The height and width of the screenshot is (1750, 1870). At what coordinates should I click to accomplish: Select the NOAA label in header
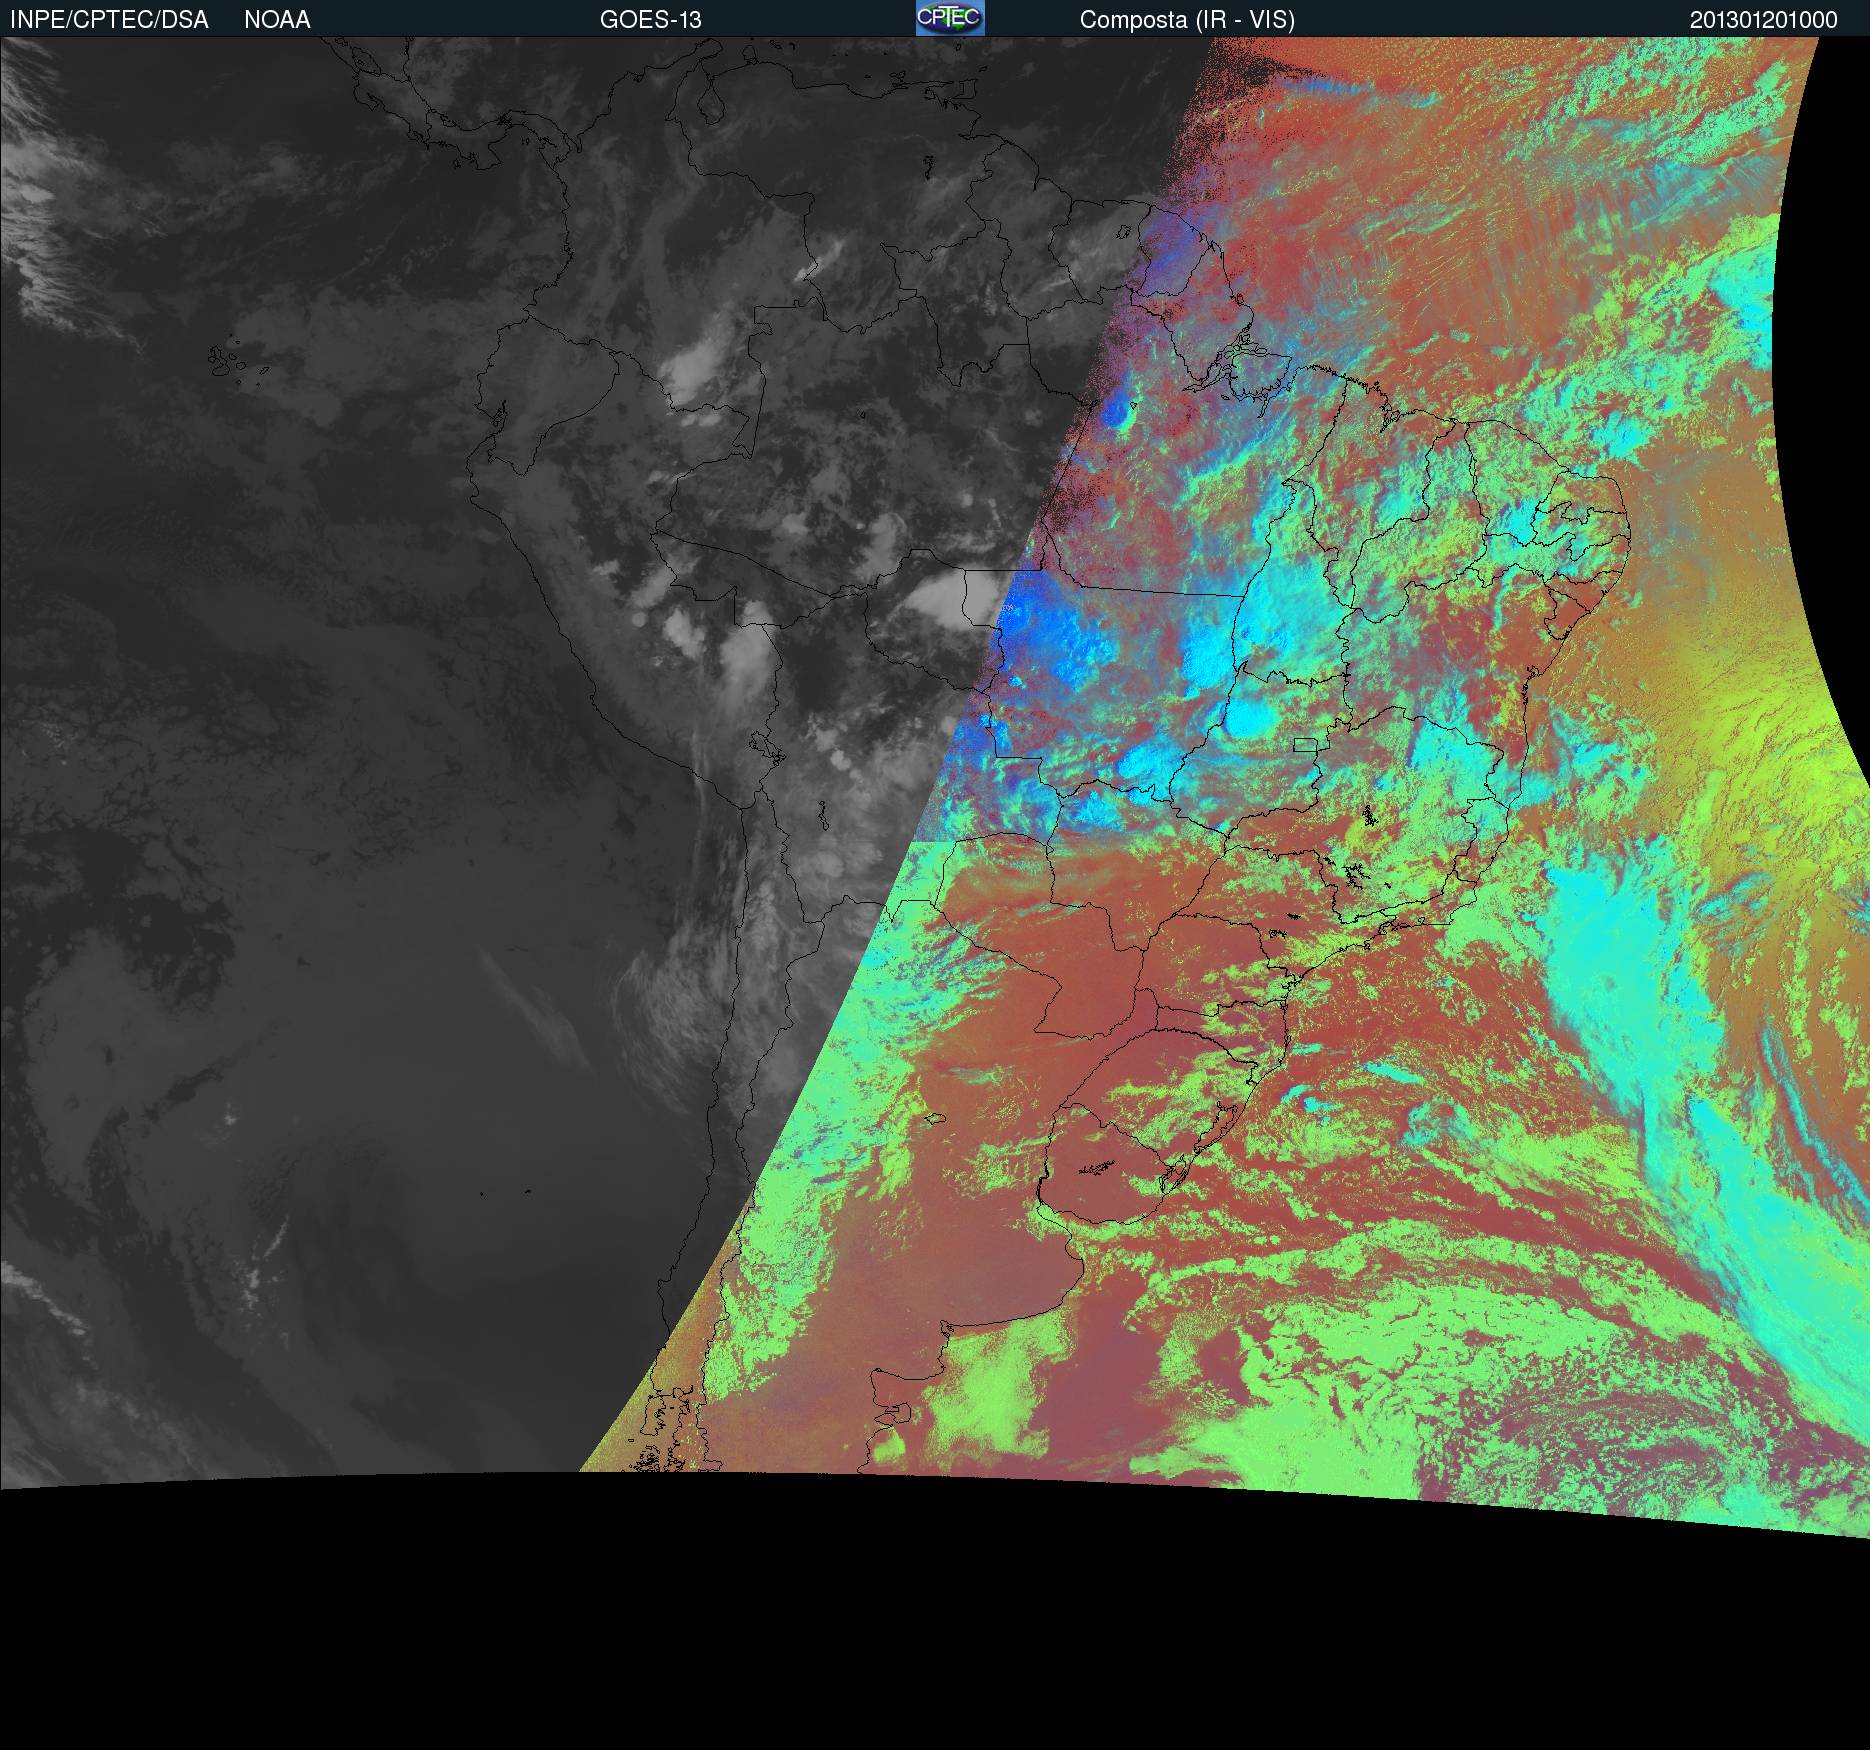(x=277, y=20)
